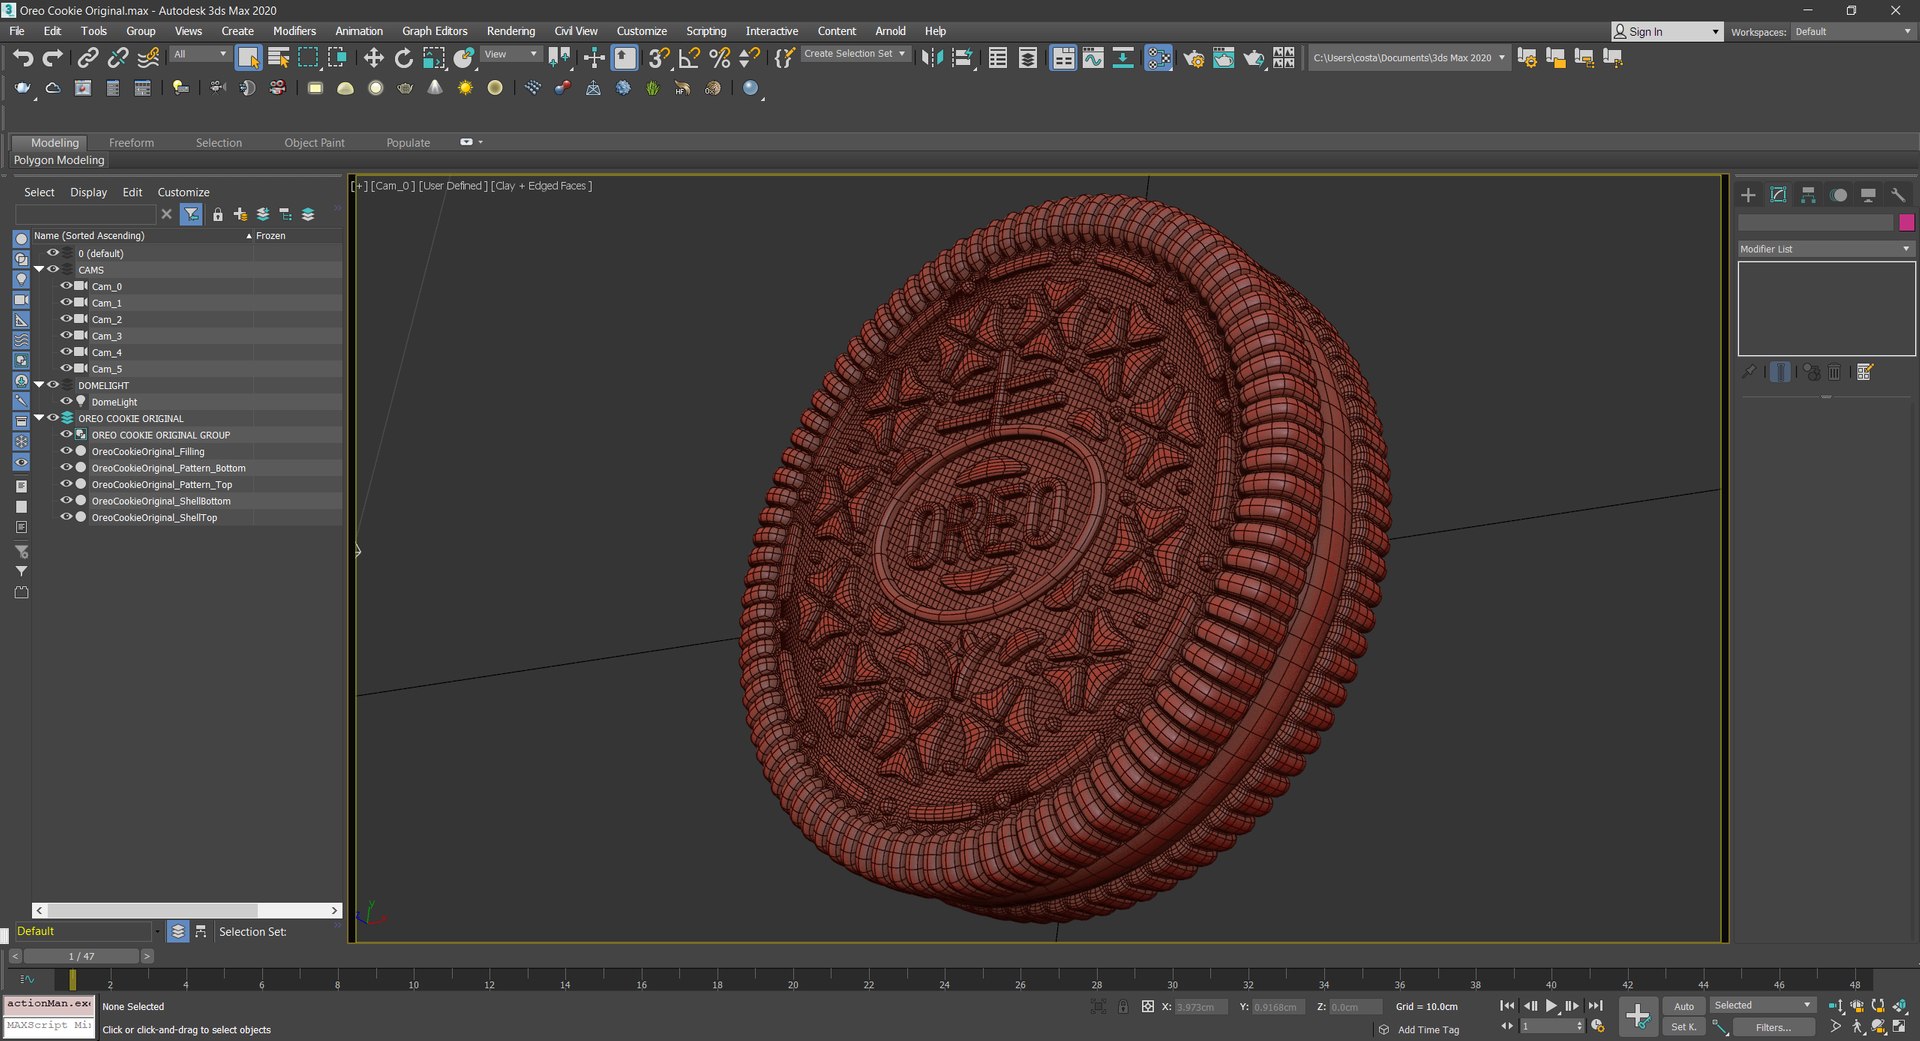
Task: Open the Arnold menu
Action: point(890,31)
